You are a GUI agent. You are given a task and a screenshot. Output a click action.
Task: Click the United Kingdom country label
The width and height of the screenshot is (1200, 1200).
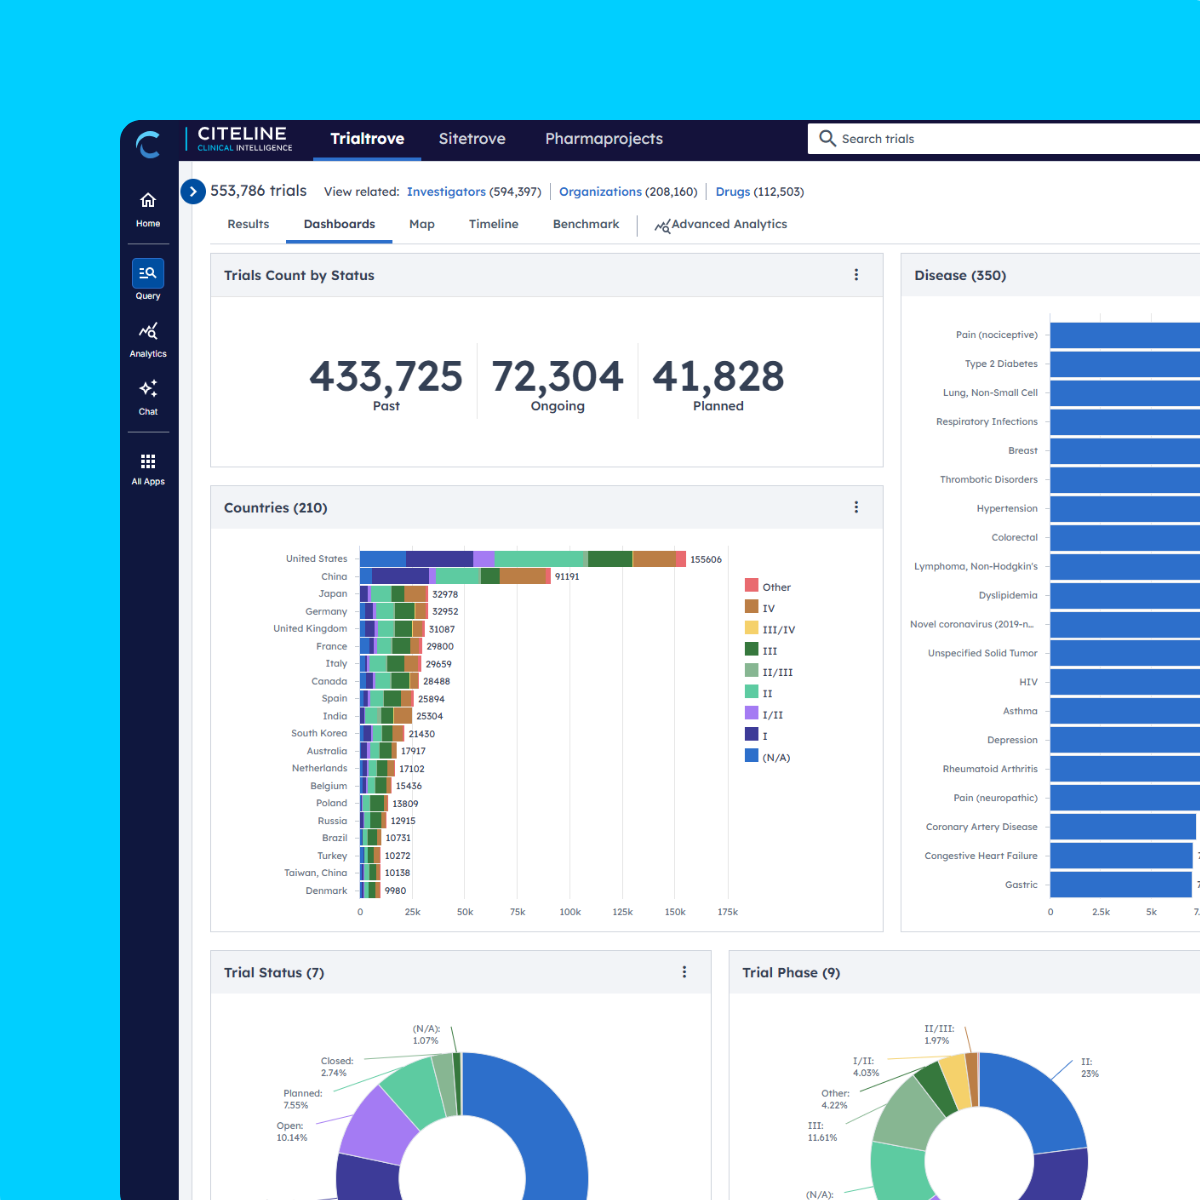(x=310, y=629)
